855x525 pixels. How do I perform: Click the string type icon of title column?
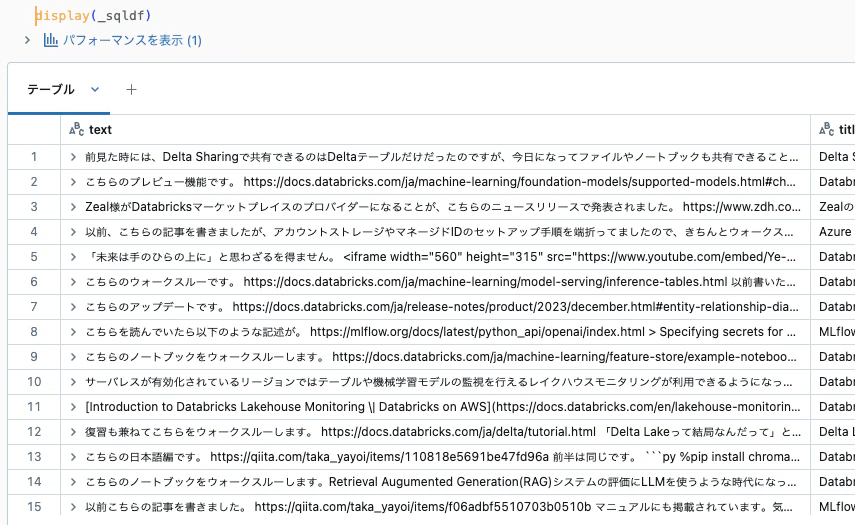[827, 130]
